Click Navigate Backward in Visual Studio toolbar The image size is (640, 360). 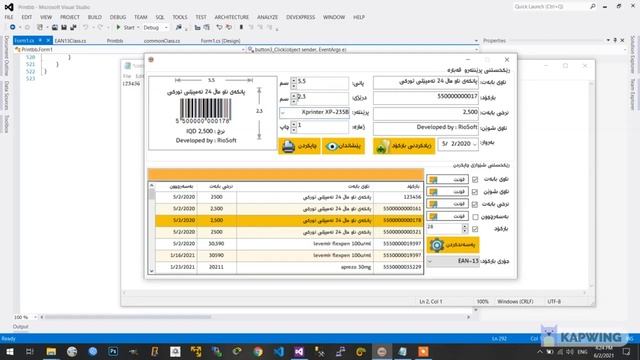click(13, 27)
